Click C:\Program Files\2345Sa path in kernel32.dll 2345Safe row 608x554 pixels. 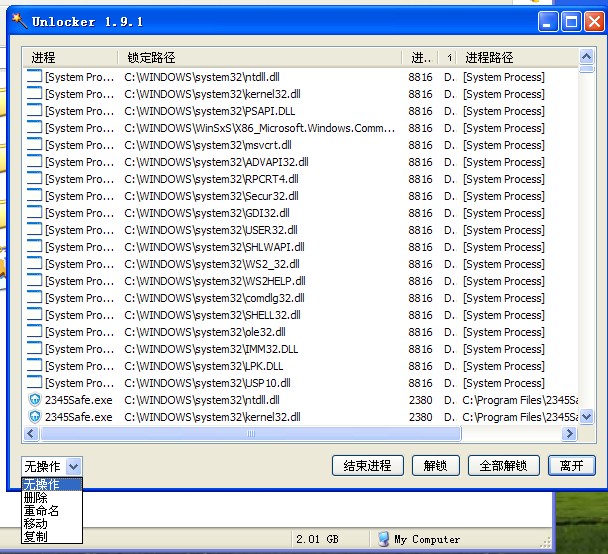point(520,417)
